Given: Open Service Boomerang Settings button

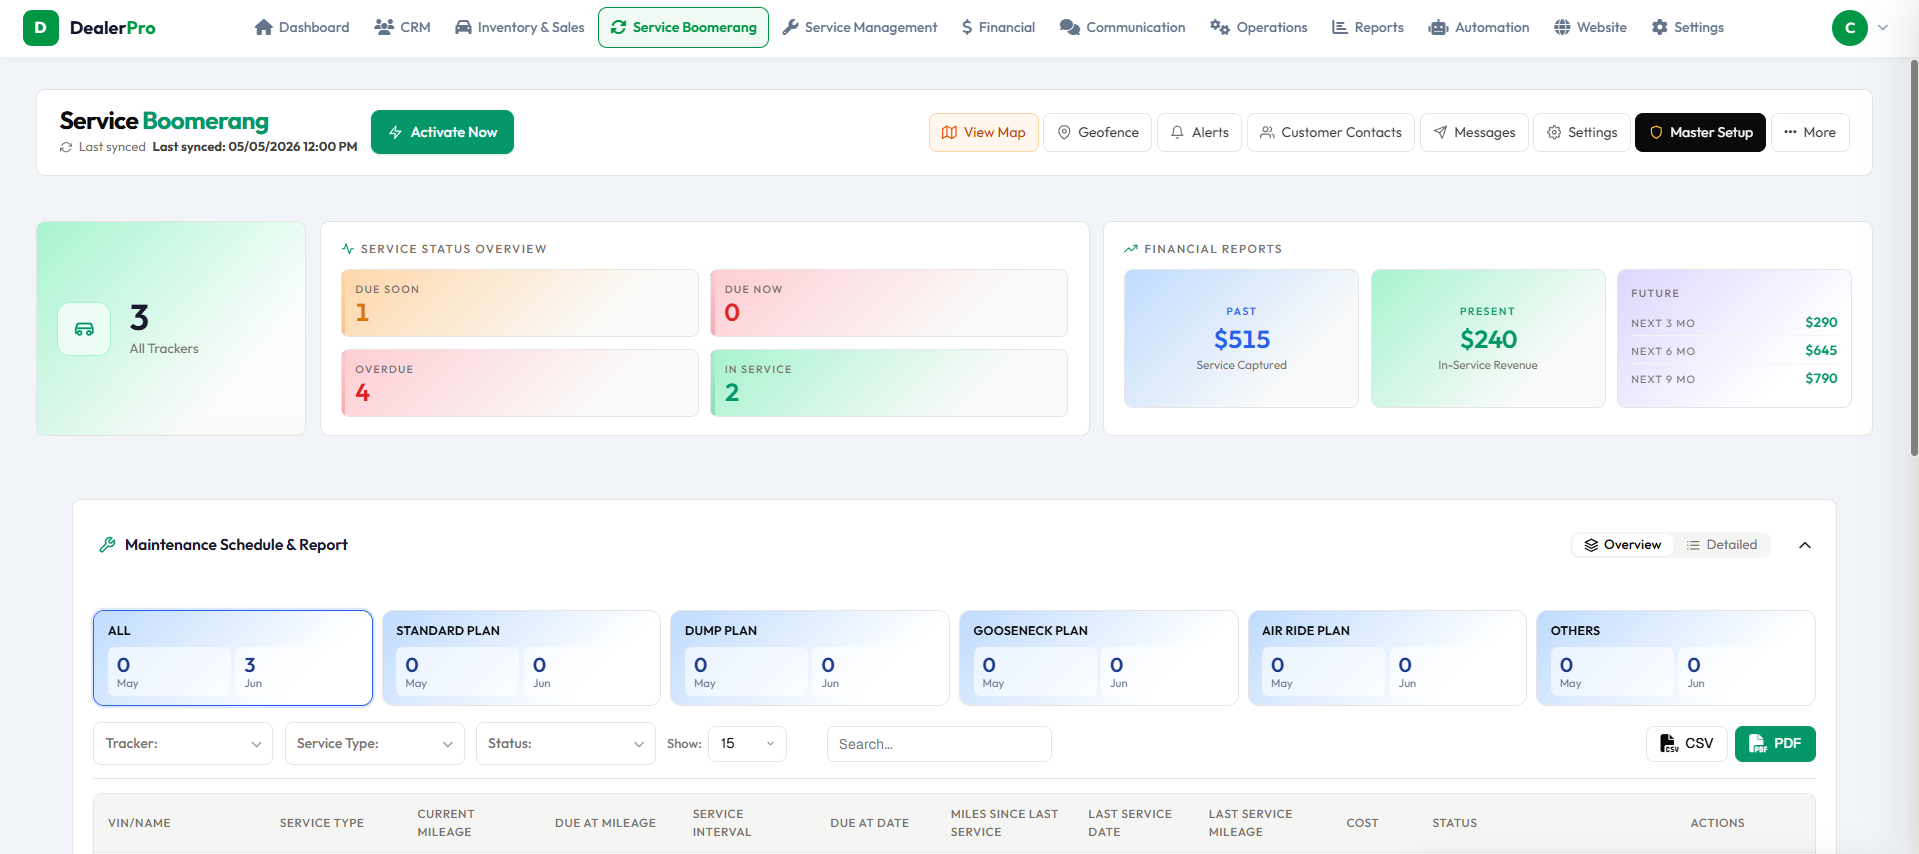Looking at the screenshot, I should tap(1581, 132).
